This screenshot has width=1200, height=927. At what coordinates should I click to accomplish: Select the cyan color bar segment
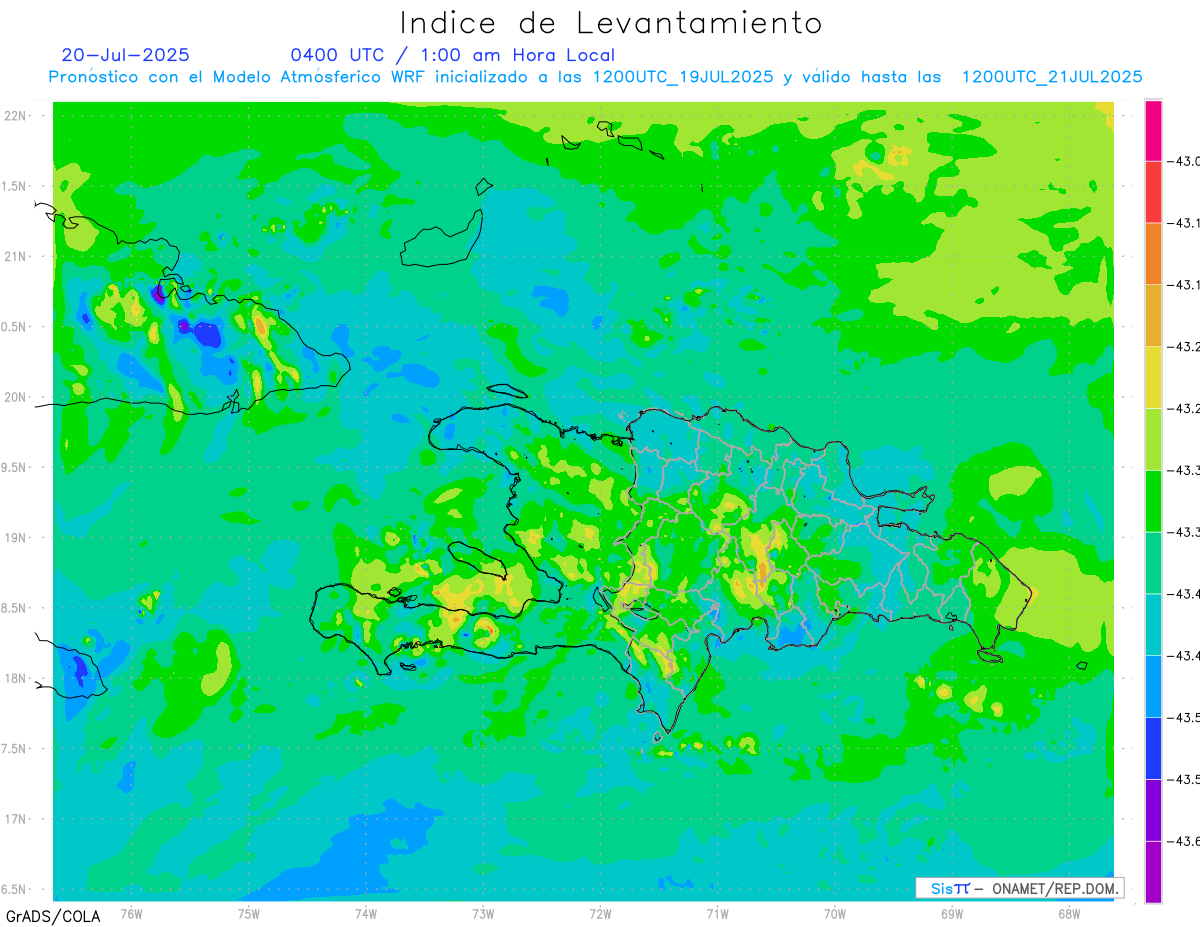(1153, 624)
